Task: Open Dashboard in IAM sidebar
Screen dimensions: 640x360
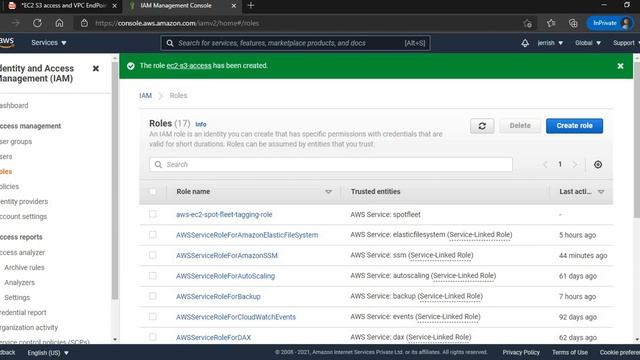Action: pos(14,105)
